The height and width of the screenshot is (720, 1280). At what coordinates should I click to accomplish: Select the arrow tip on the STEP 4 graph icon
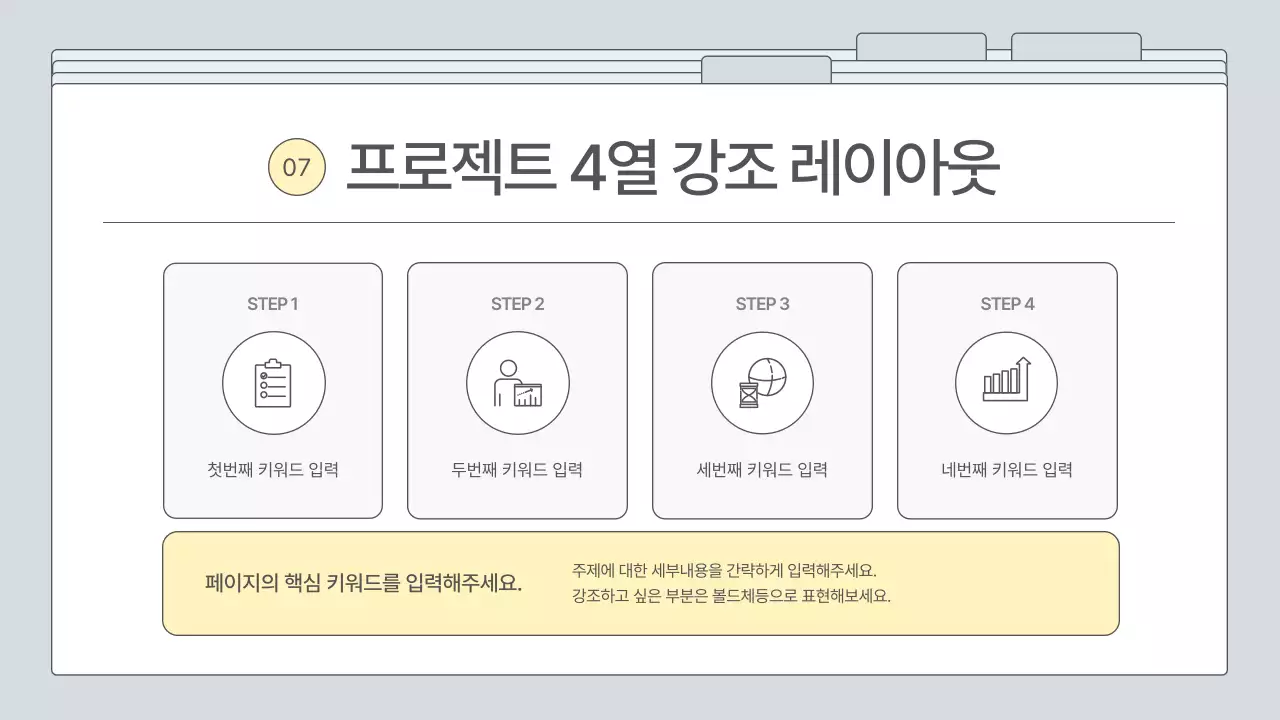(1024, 360)
